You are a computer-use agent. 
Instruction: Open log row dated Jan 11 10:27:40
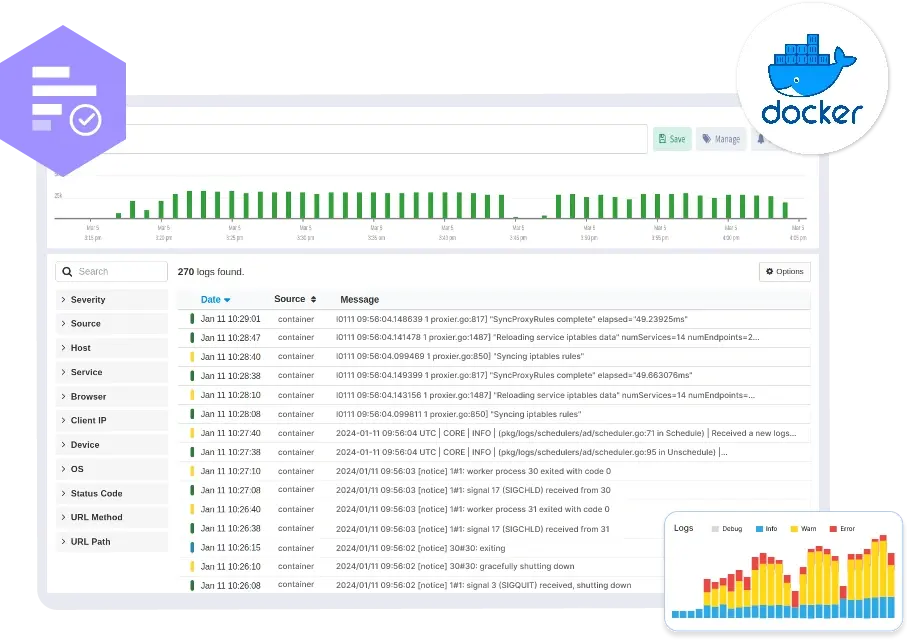click(494, 433)
